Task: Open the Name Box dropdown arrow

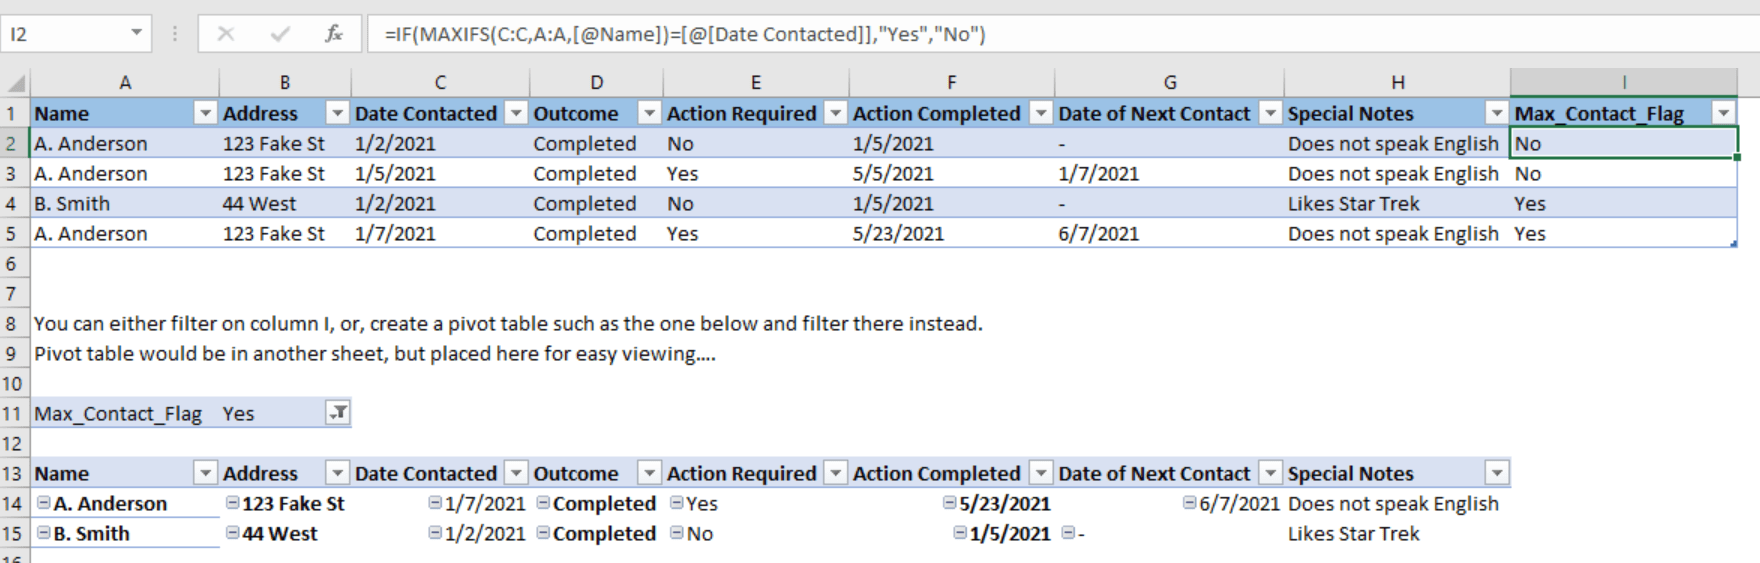Action: click(x=136, y=34)
